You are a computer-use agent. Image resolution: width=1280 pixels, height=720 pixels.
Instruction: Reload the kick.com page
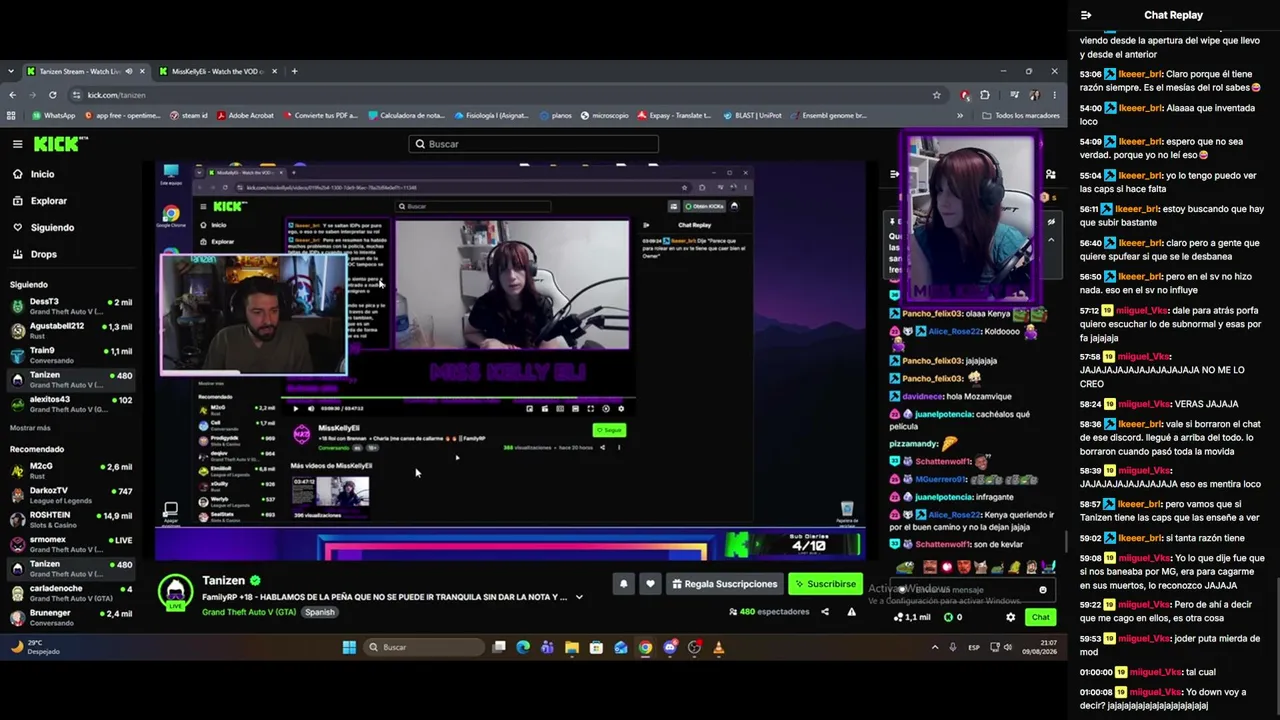click(54, 95)
